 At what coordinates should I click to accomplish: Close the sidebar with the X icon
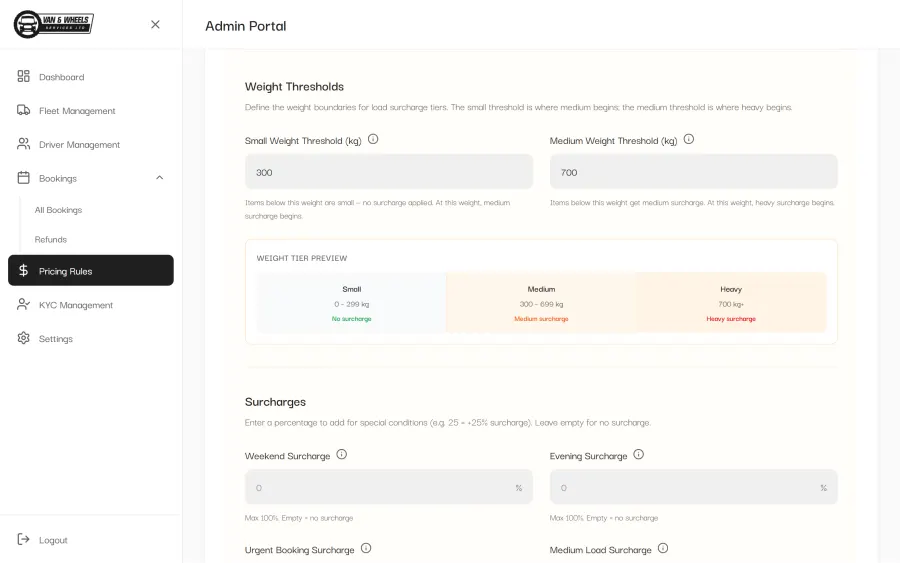[155, 24]
